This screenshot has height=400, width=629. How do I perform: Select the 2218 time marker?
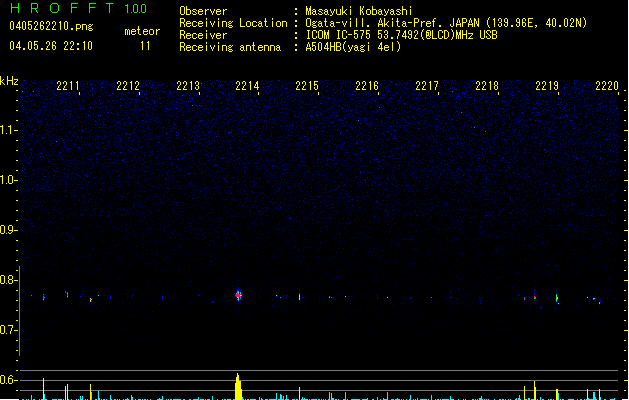tap(487, 87)
